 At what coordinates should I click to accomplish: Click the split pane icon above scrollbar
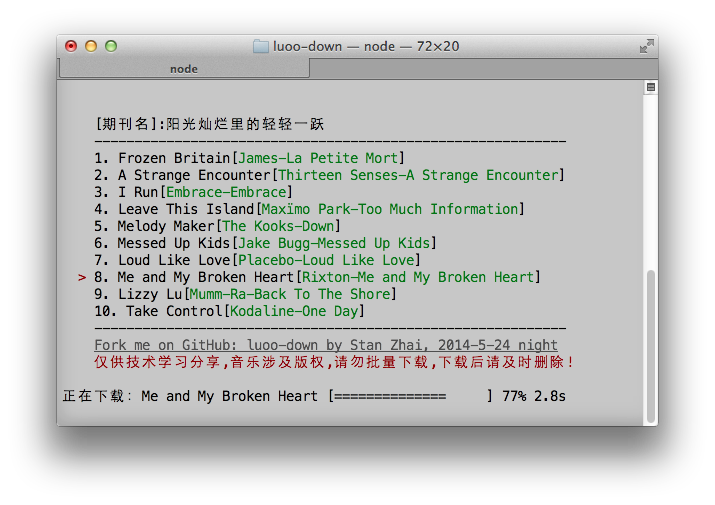tap(651, 88)
